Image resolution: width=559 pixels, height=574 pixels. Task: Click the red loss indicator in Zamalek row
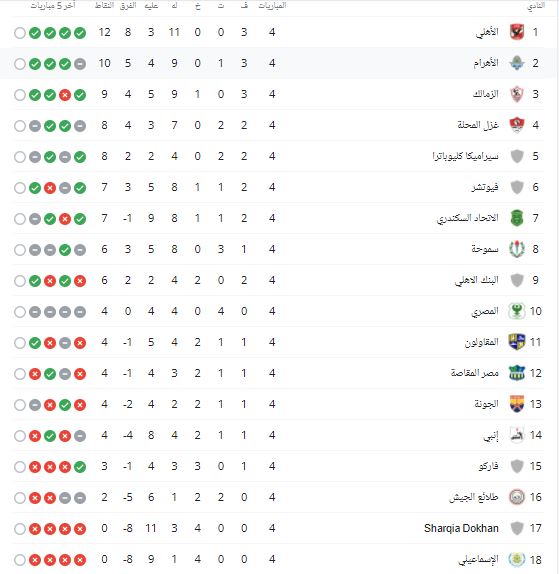point(65,95)
